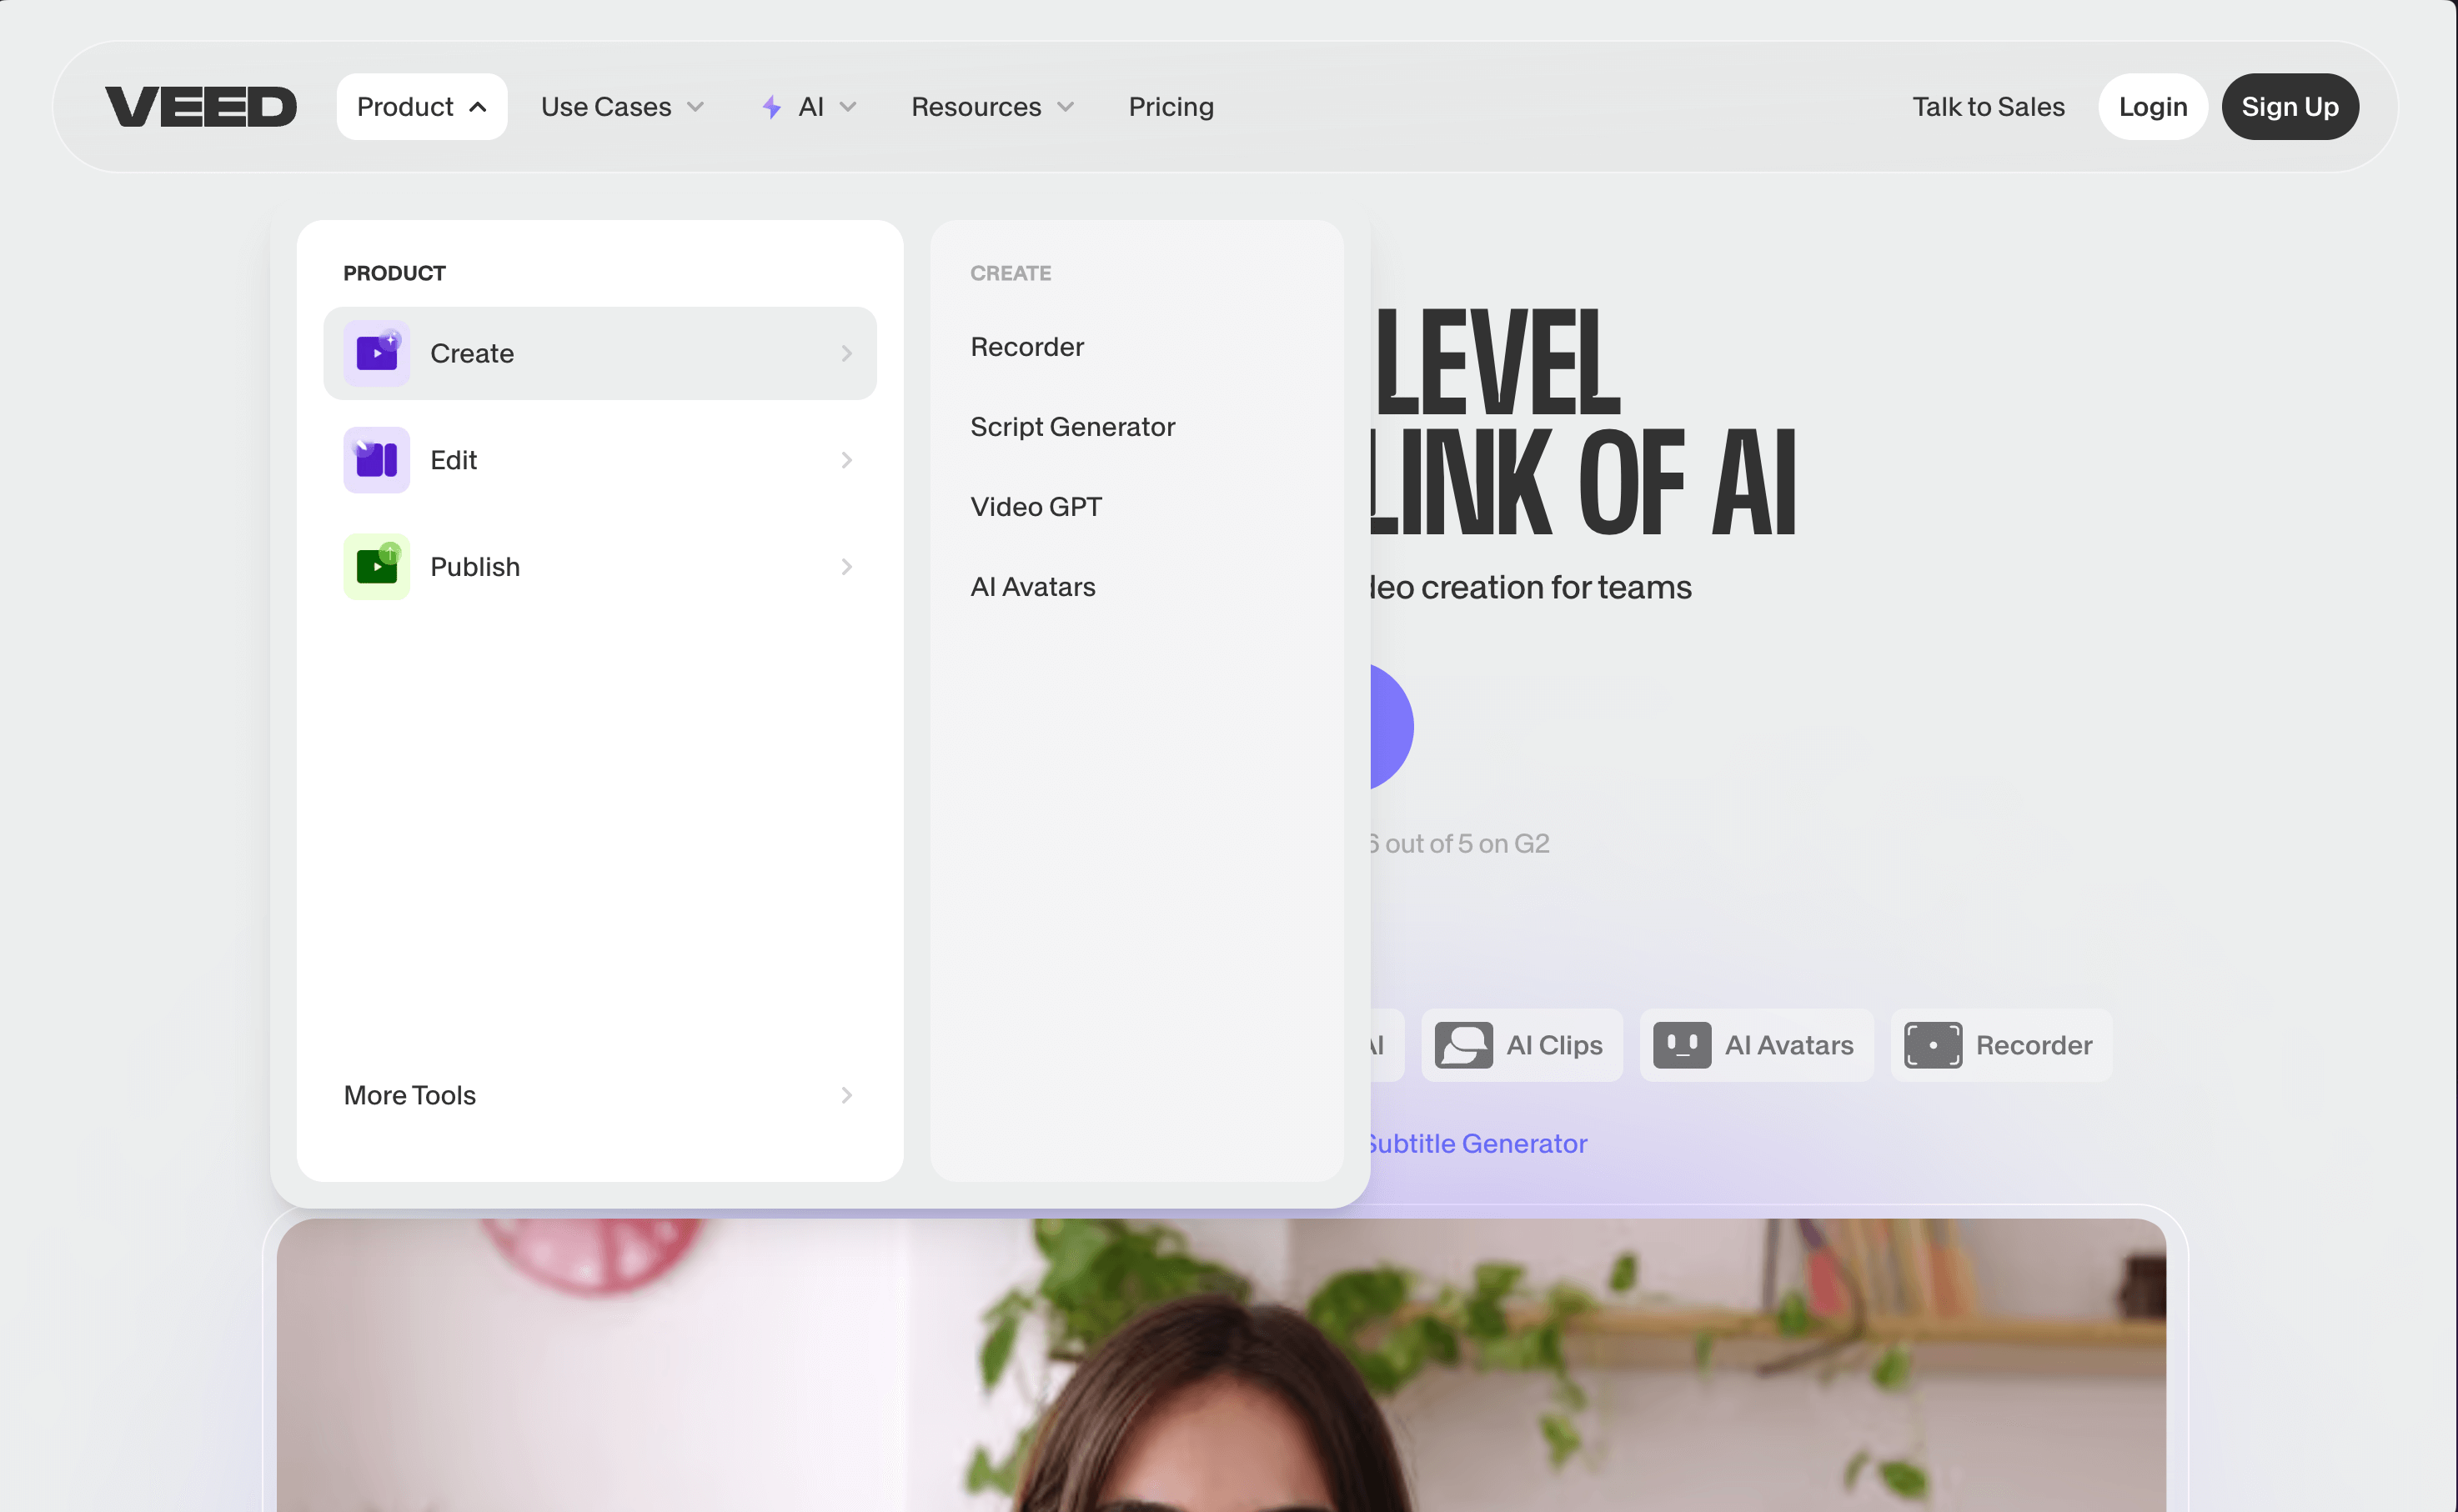Click the chevron beside More Tools
The height and width of the screenshot is (1512, 2458).
[x=847, y=1095]
